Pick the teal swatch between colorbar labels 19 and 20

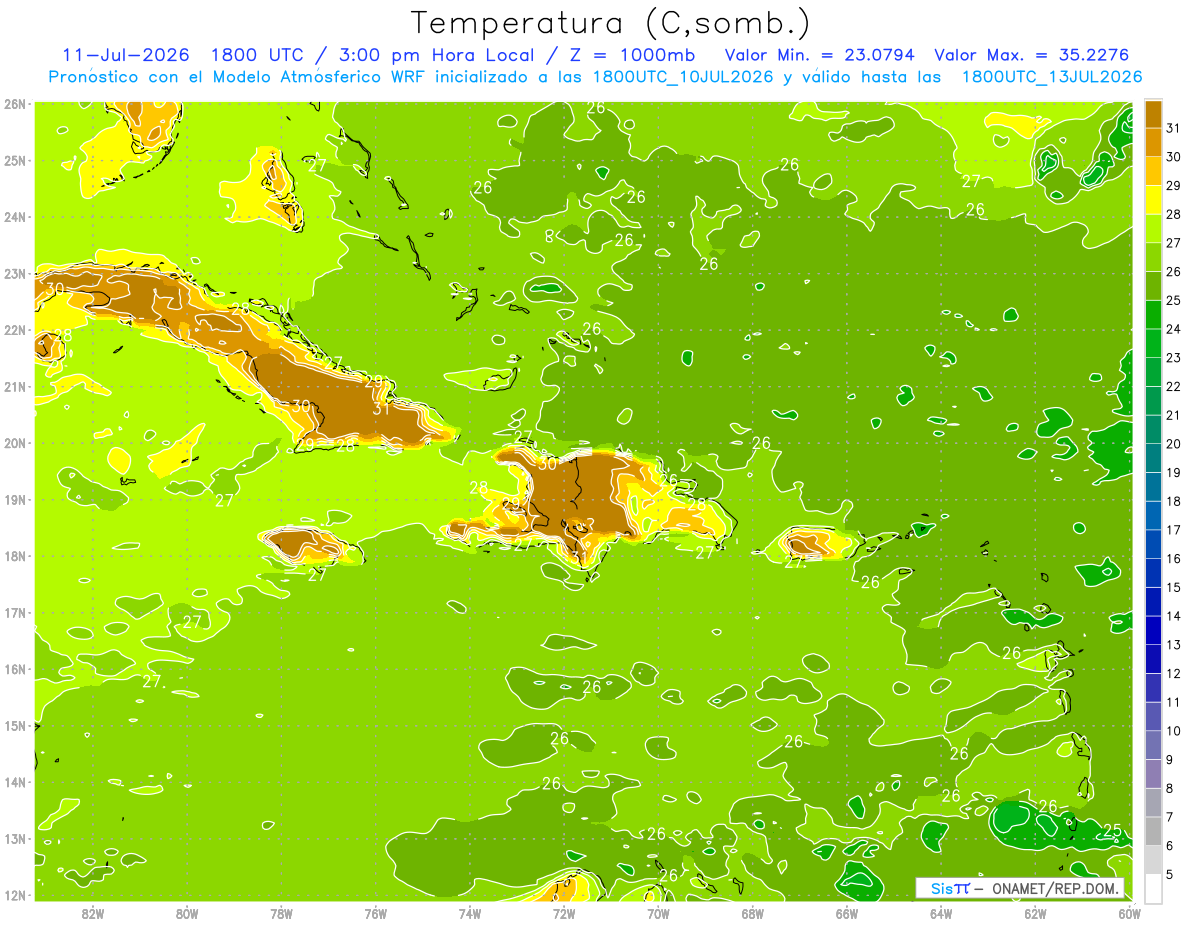[1154, 458]
